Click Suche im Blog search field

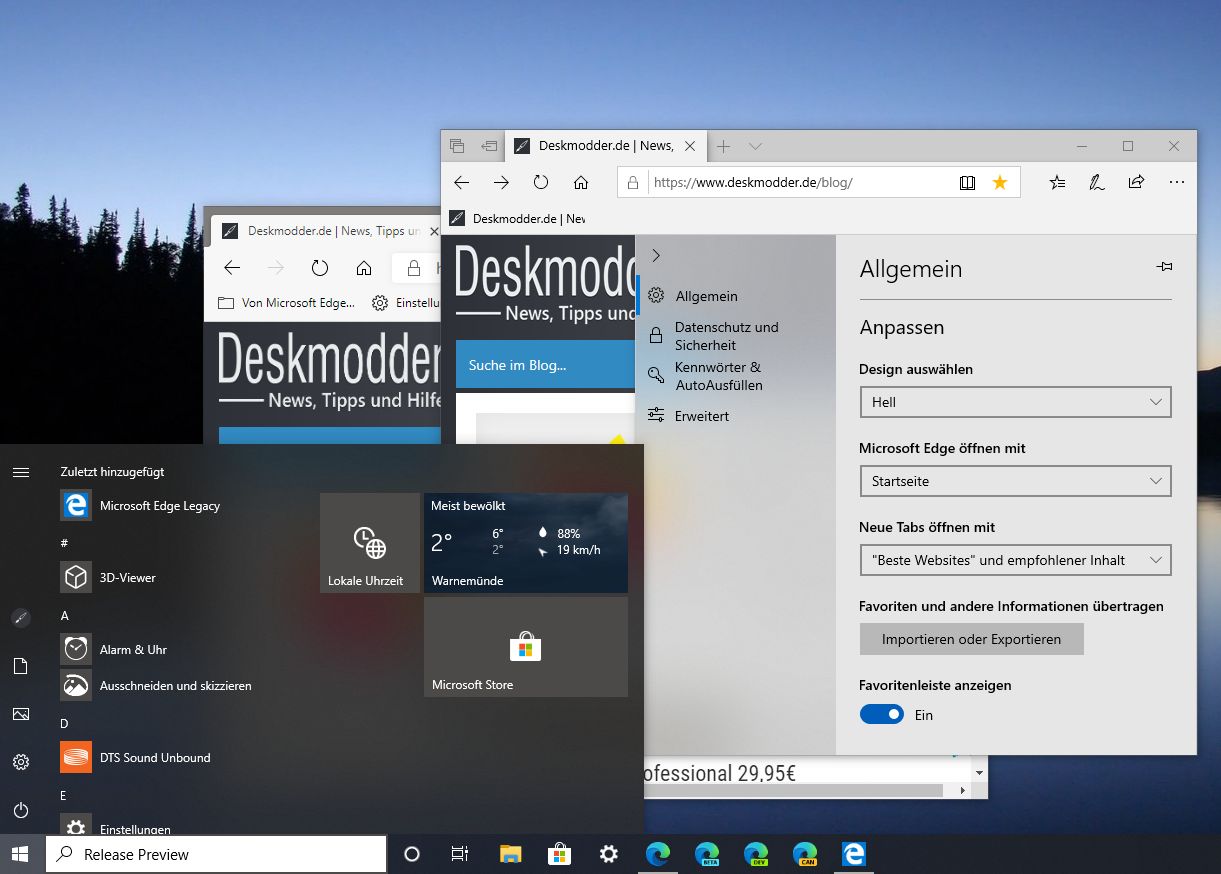(545, 365)
